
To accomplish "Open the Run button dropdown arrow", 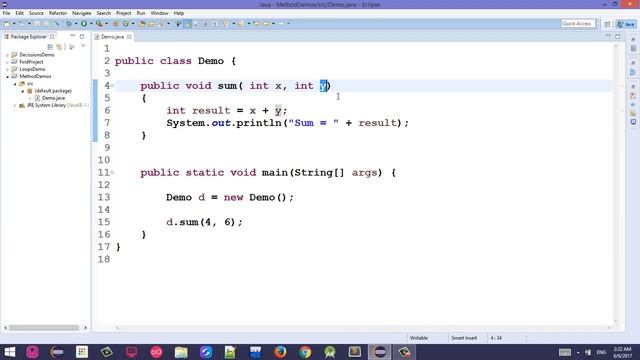I will click(91, 24).
